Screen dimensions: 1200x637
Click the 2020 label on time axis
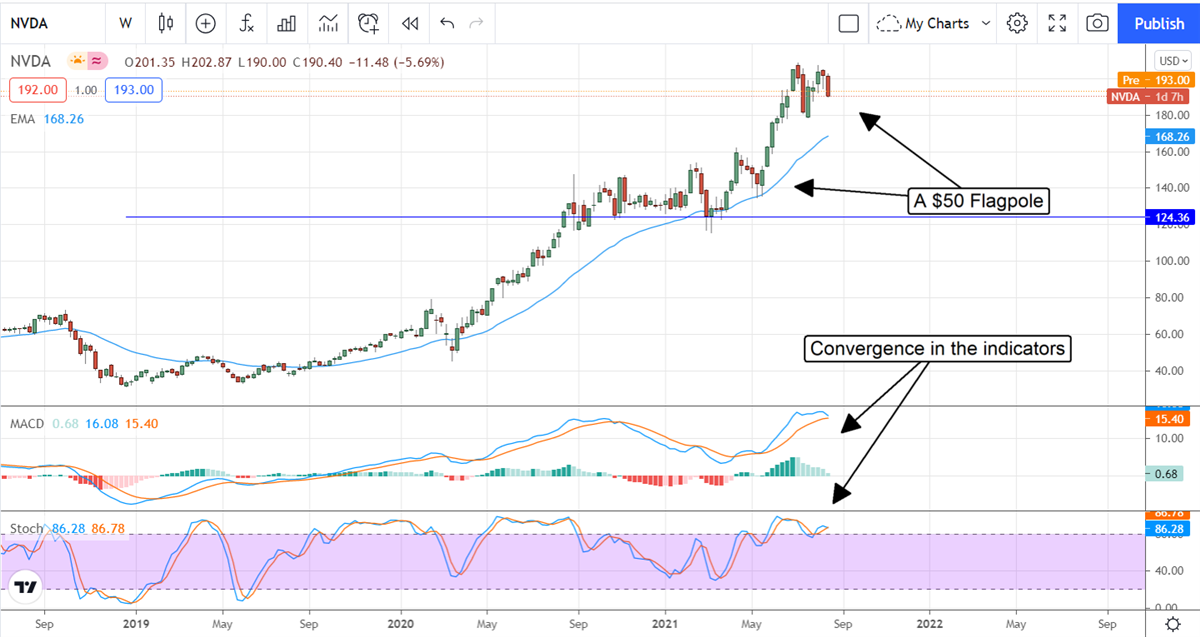point(400,622)
